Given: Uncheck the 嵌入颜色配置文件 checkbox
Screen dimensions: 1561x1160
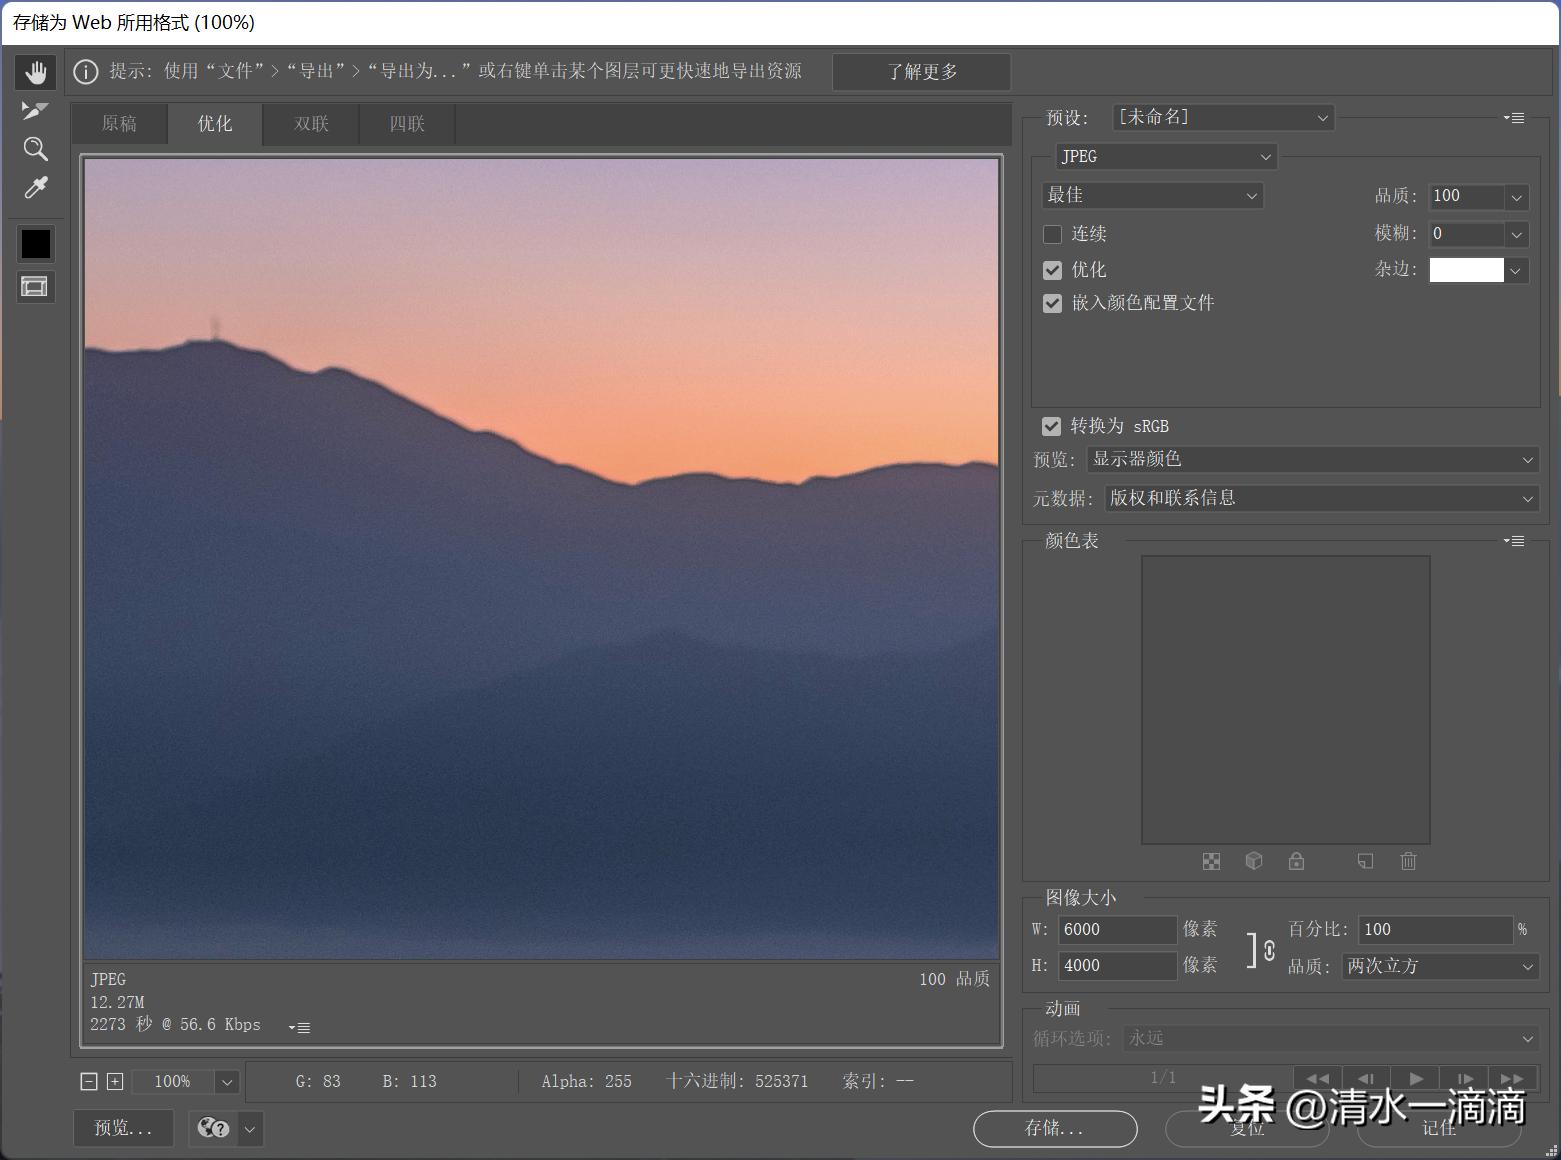Looking at the screenshot, I should tap(1052, 303).
